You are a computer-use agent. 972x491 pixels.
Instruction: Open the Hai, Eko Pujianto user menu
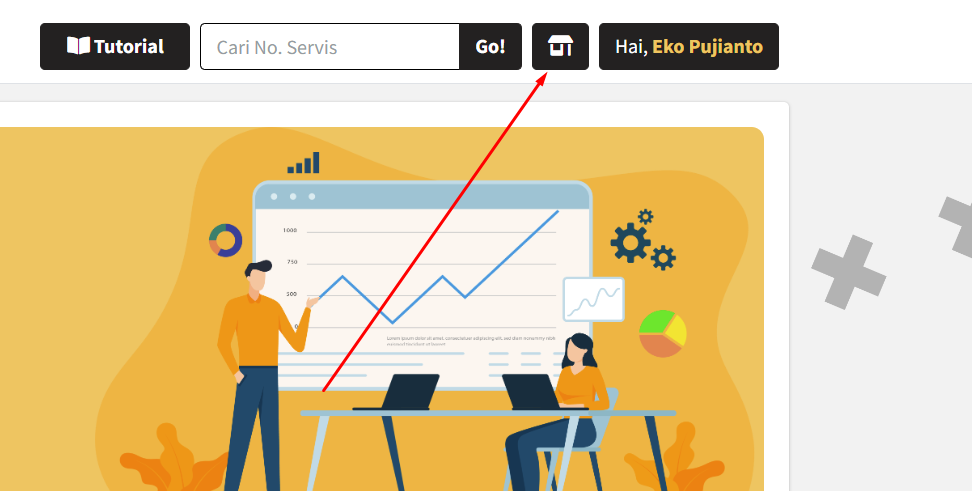[x=689, y=46]
